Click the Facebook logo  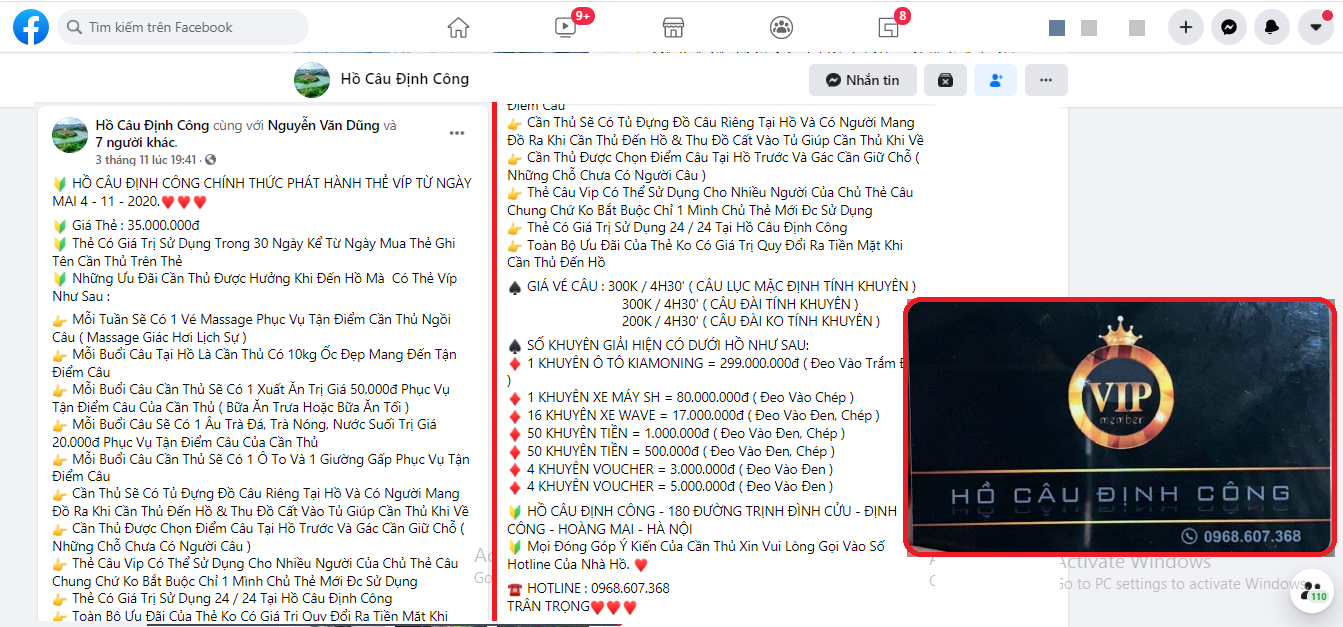(x=31, y=27)
